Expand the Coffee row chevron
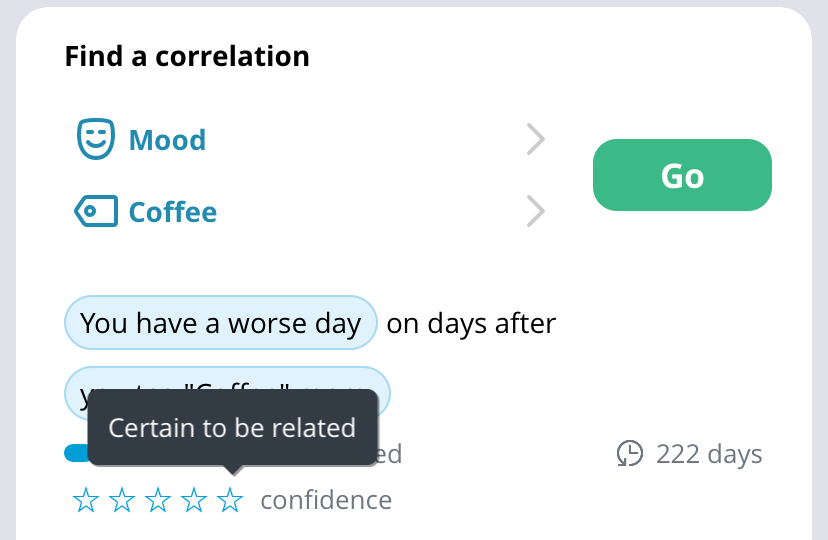 (x=535, y=211)
